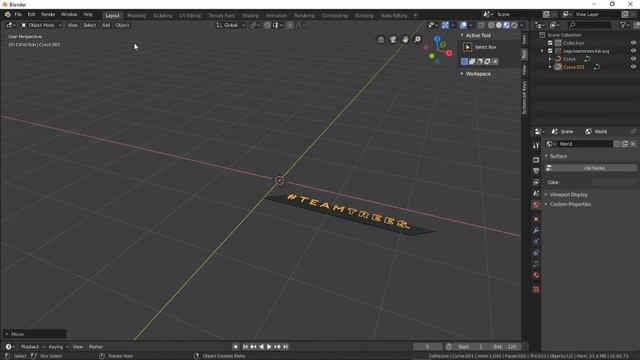
Task: Toggle viewport overlays button
Action: click(x=463, y=25)
